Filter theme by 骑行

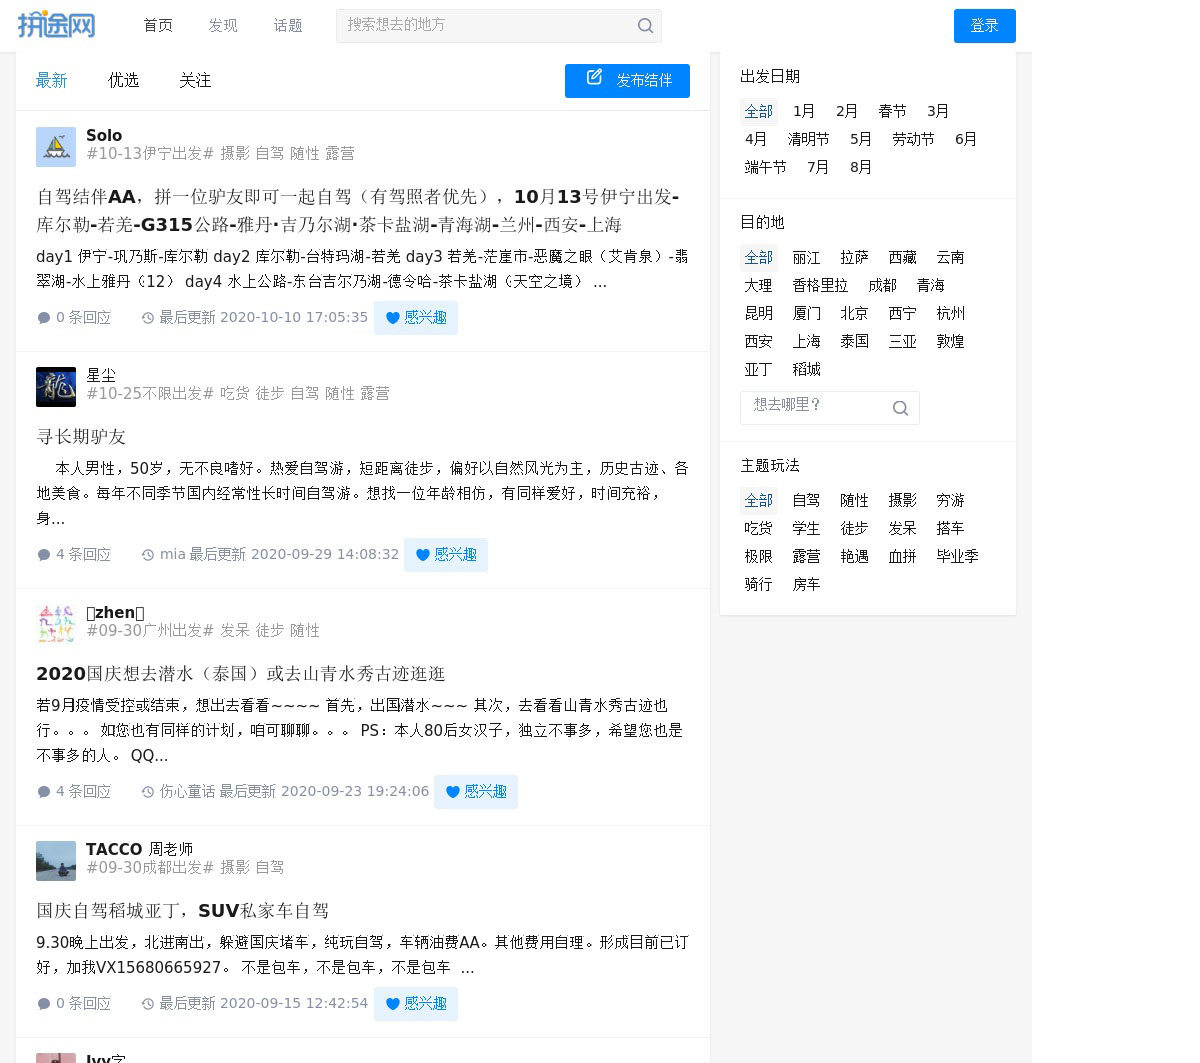759,585
